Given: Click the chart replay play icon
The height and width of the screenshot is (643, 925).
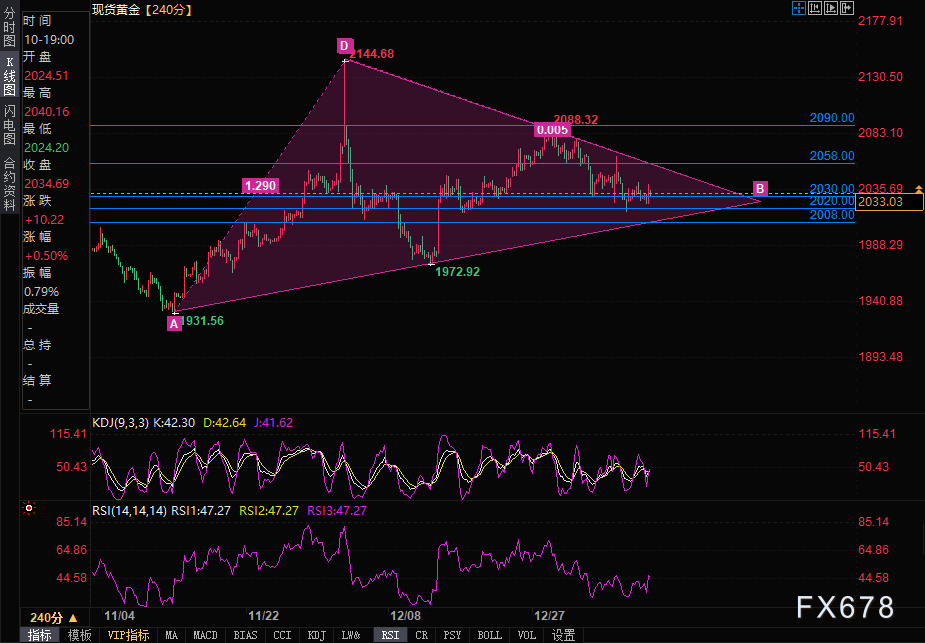Looking at the screenshot, I should [831, 9].
